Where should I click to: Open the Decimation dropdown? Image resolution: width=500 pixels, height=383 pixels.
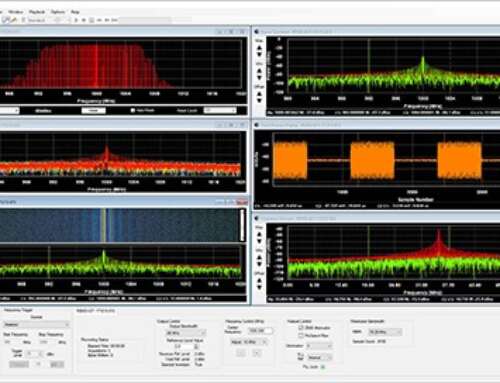click(x=319, y=346)
